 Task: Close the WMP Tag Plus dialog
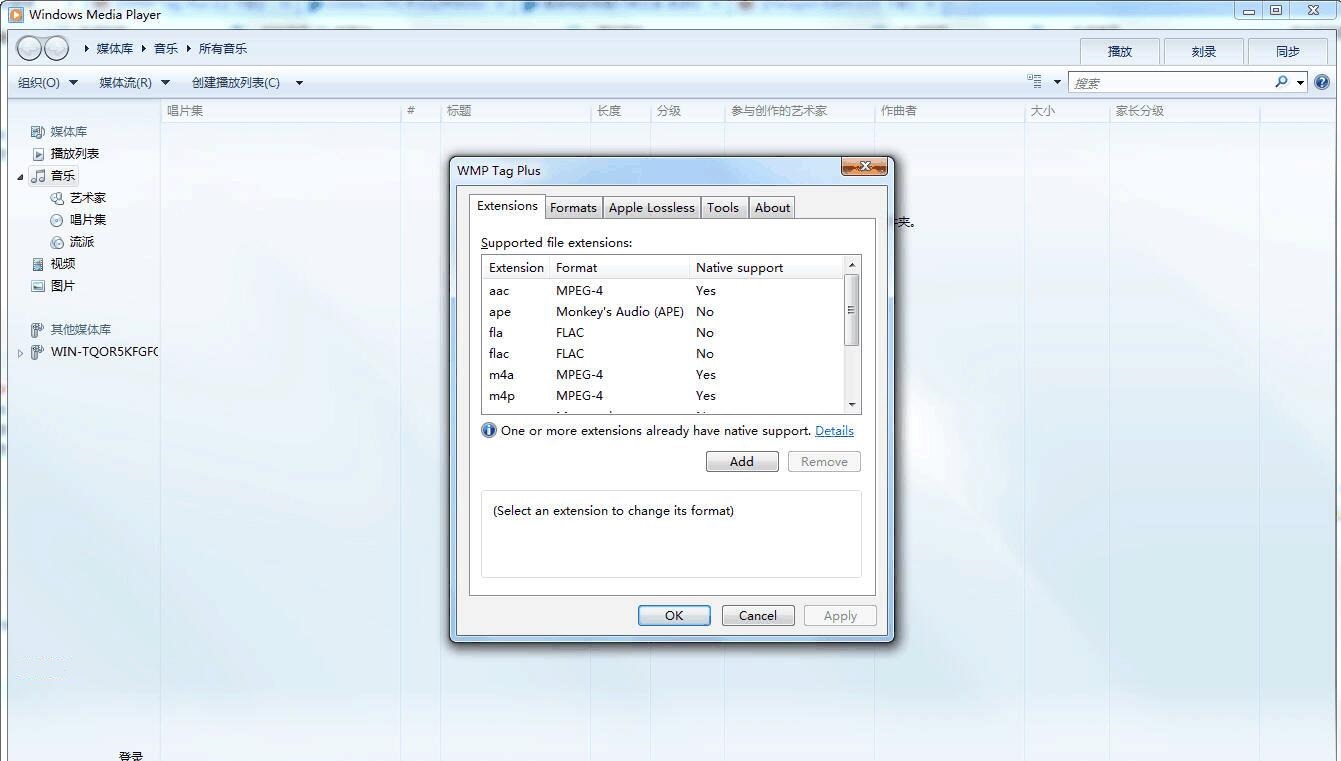865,167
